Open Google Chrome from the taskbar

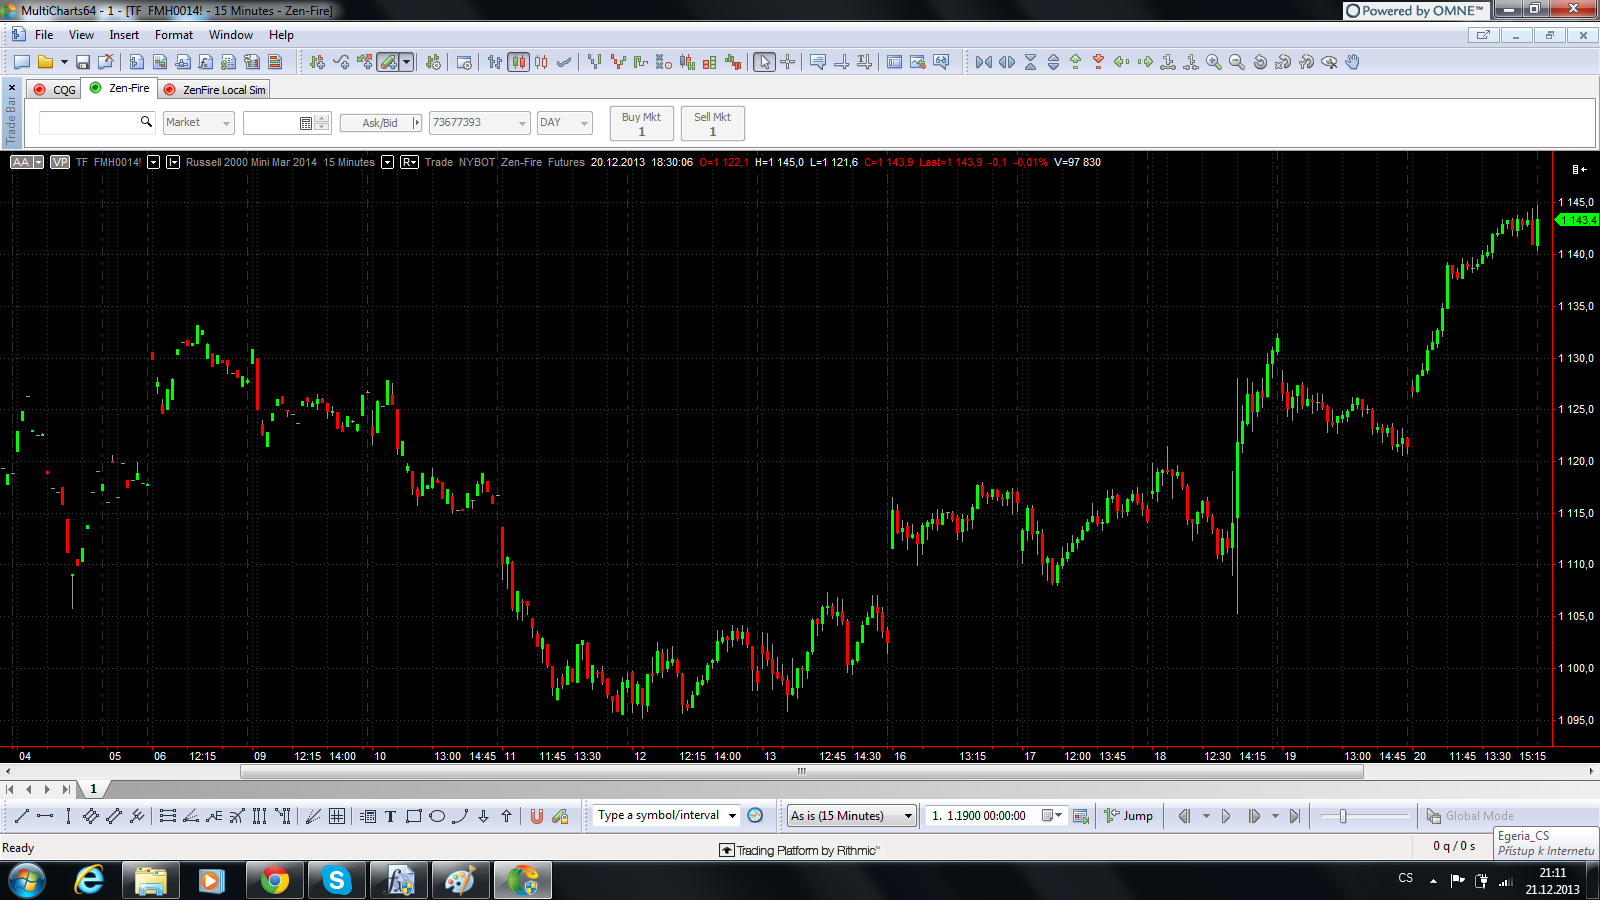274,880
